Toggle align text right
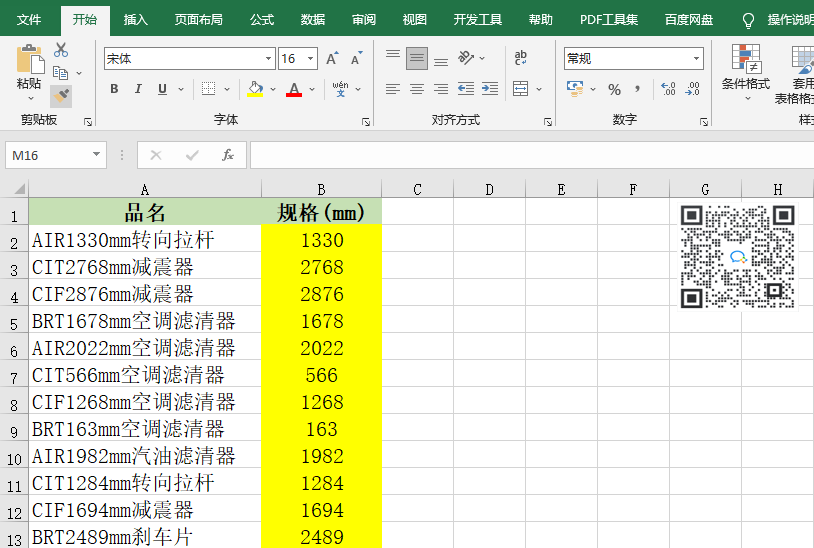The image size is (814, 548). [441, 89]
